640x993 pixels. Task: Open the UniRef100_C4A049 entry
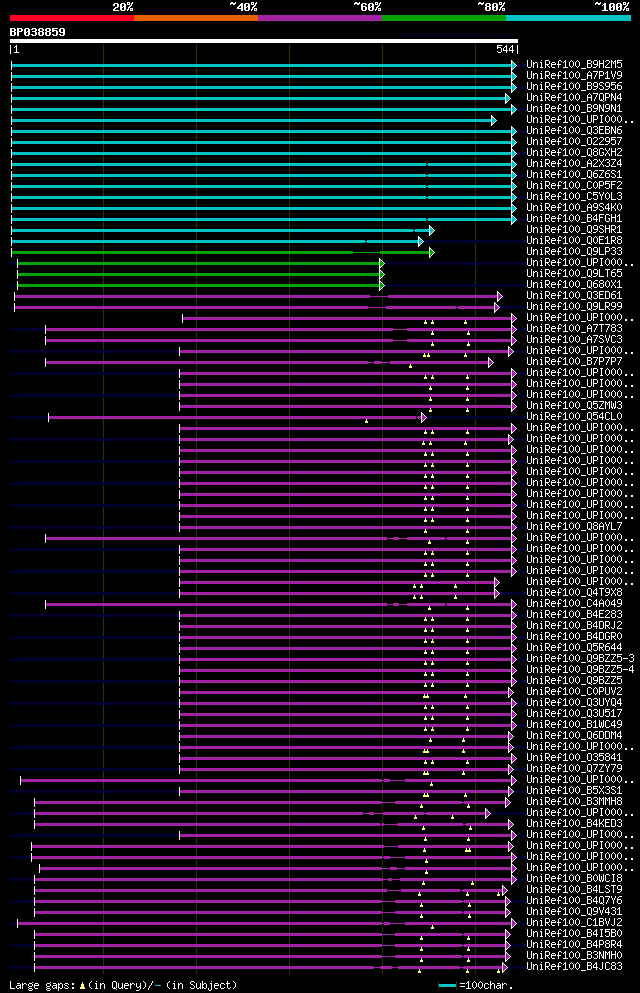pos(574,604)
